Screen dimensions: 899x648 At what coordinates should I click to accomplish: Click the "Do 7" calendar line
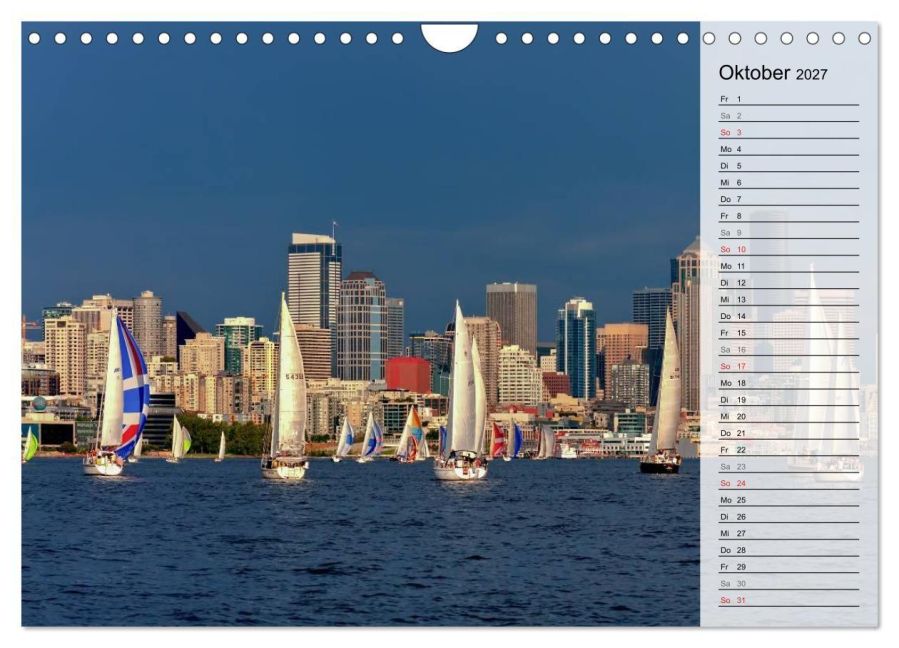point(789,199)
